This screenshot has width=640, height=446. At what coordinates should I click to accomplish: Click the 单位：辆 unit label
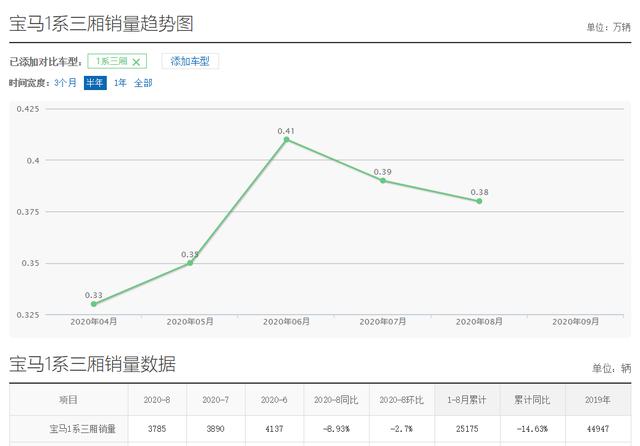pyautogui.click(x=611, y=368)
